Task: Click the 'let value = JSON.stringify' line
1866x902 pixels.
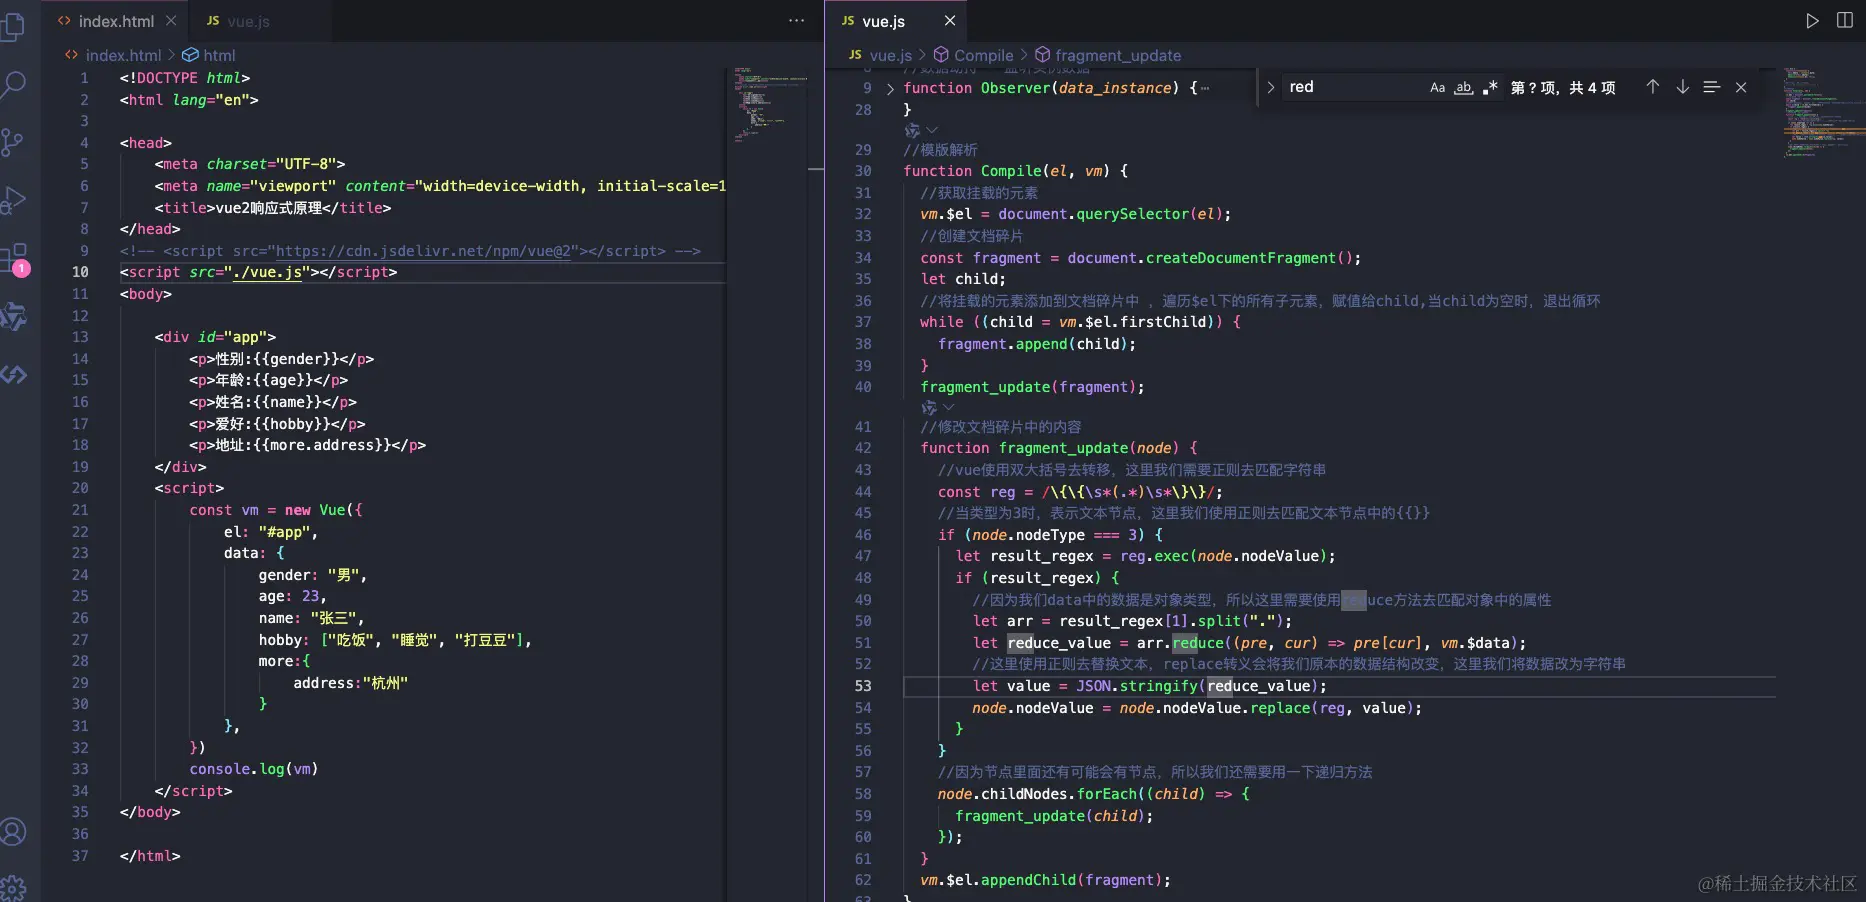Action: [x=1150, y=686]
